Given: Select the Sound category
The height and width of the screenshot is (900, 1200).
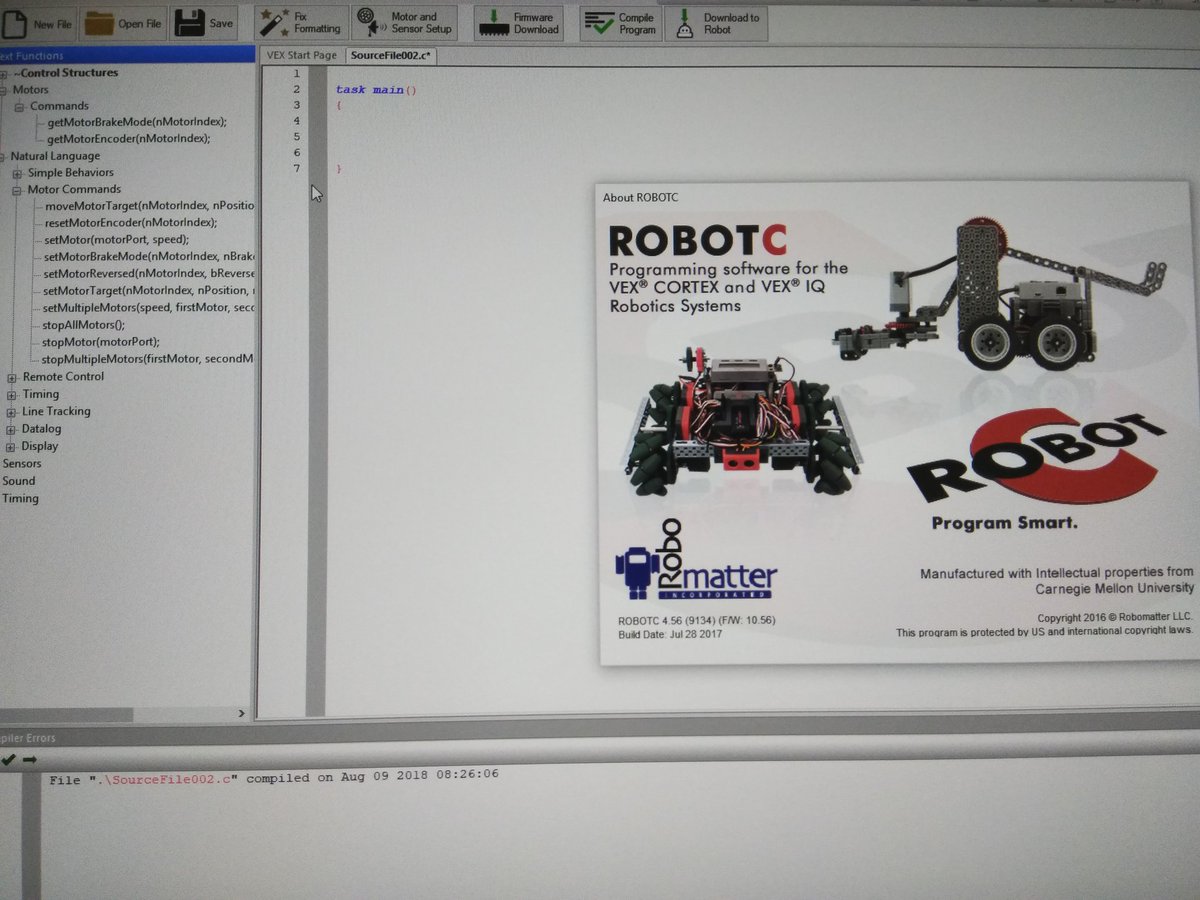Looking at the screenshot, I should tap(19, 481).
